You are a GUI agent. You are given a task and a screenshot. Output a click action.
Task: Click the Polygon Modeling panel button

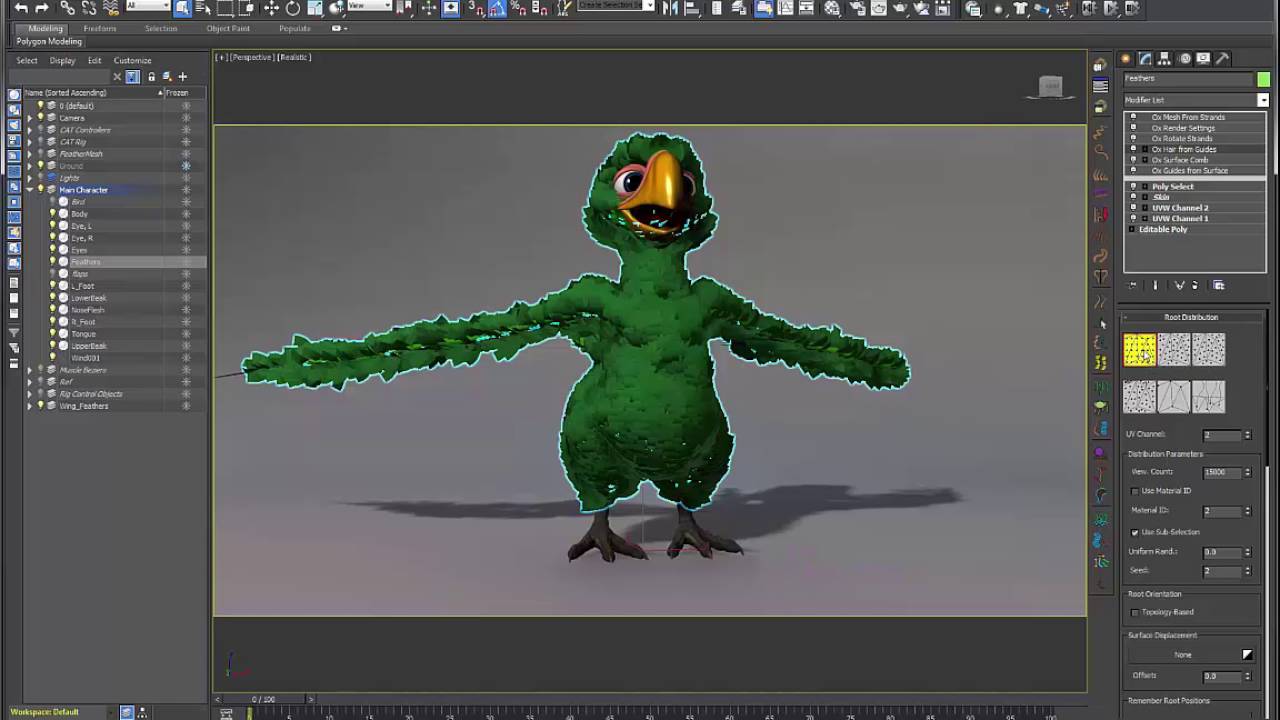pos(49,42)
